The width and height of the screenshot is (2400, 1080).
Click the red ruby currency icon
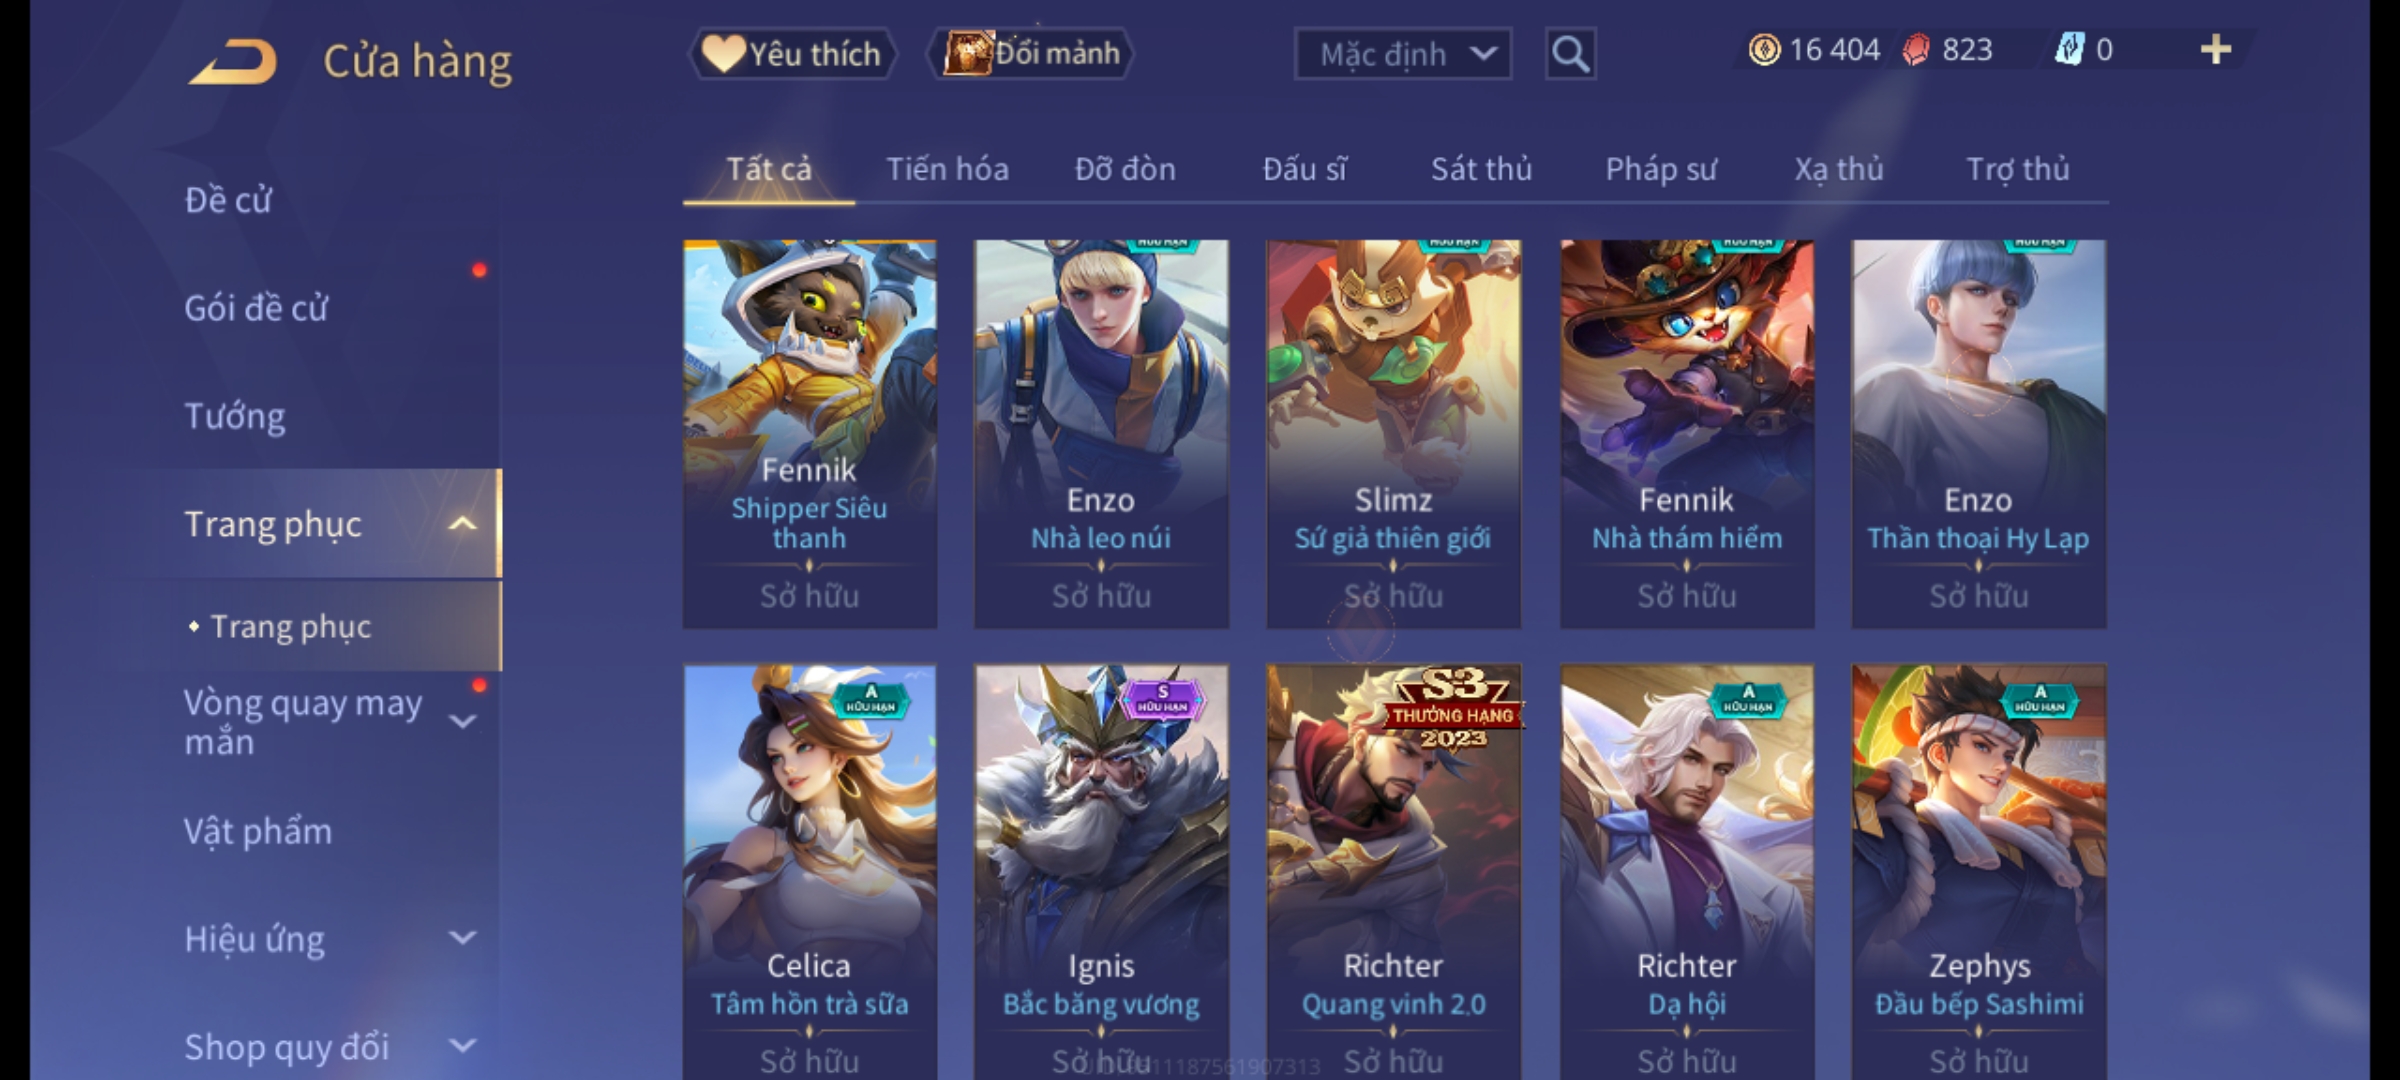click(1916, 50)
